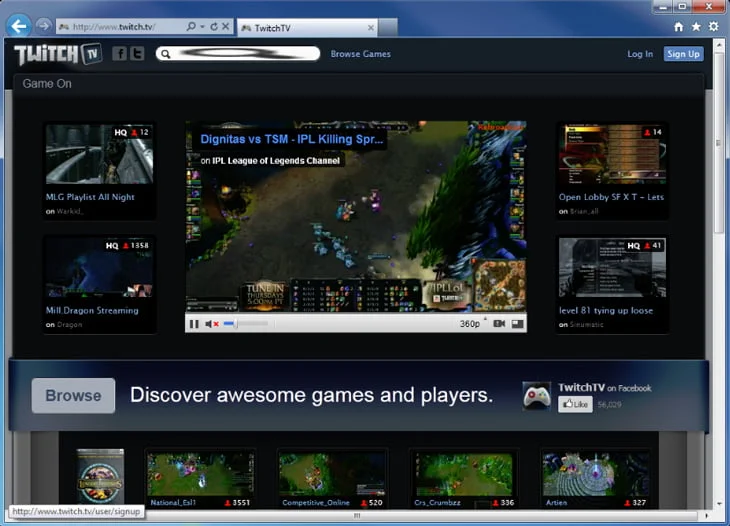Click the horizontal scrollbar right arrow
Image resolution: width=730 pixels, height=526 pixels.
click(706, 515)
